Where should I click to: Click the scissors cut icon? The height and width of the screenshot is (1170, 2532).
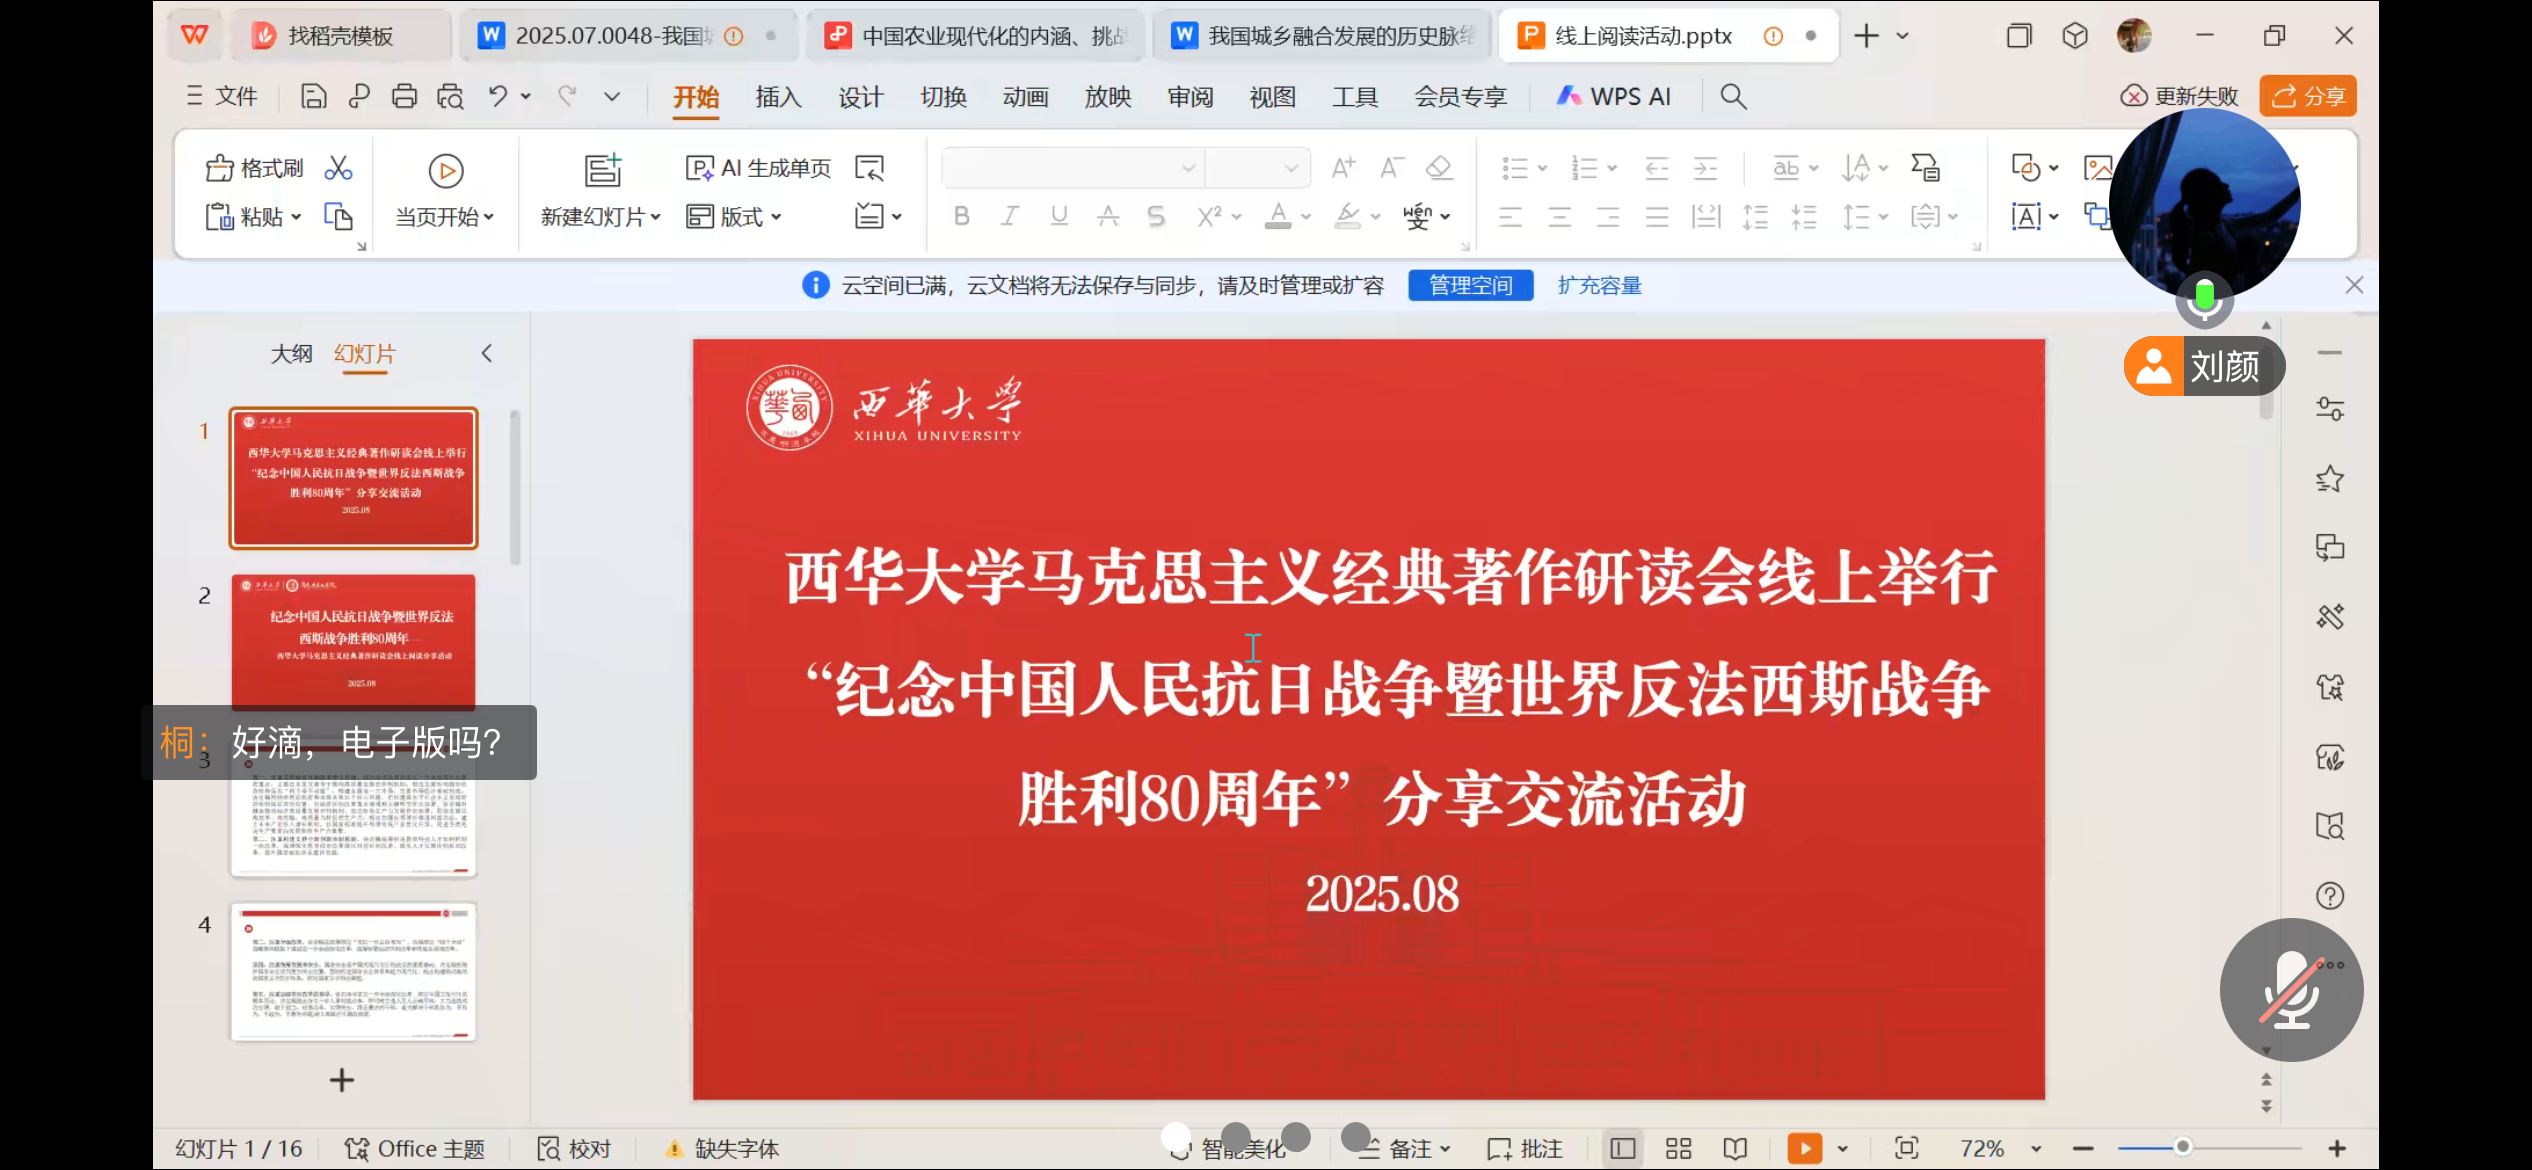[338, 168]
